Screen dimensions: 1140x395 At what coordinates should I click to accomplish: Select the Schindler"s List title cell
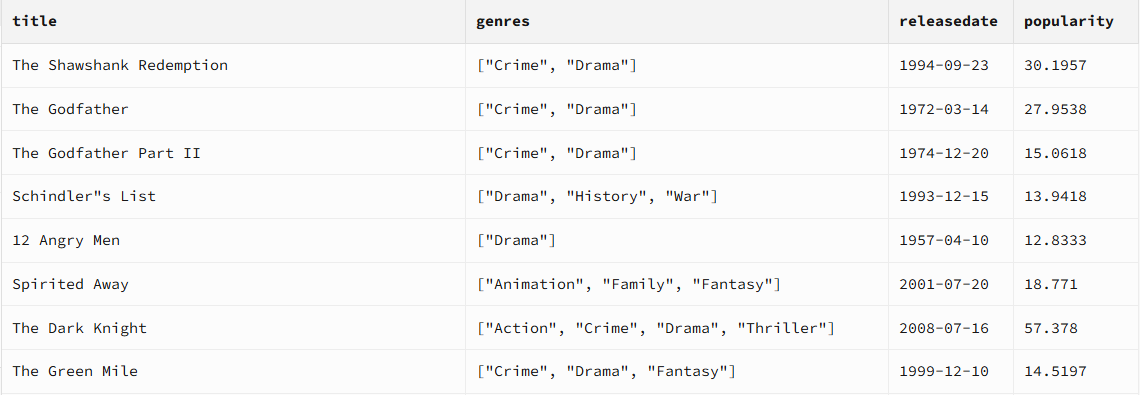(233, 196)
